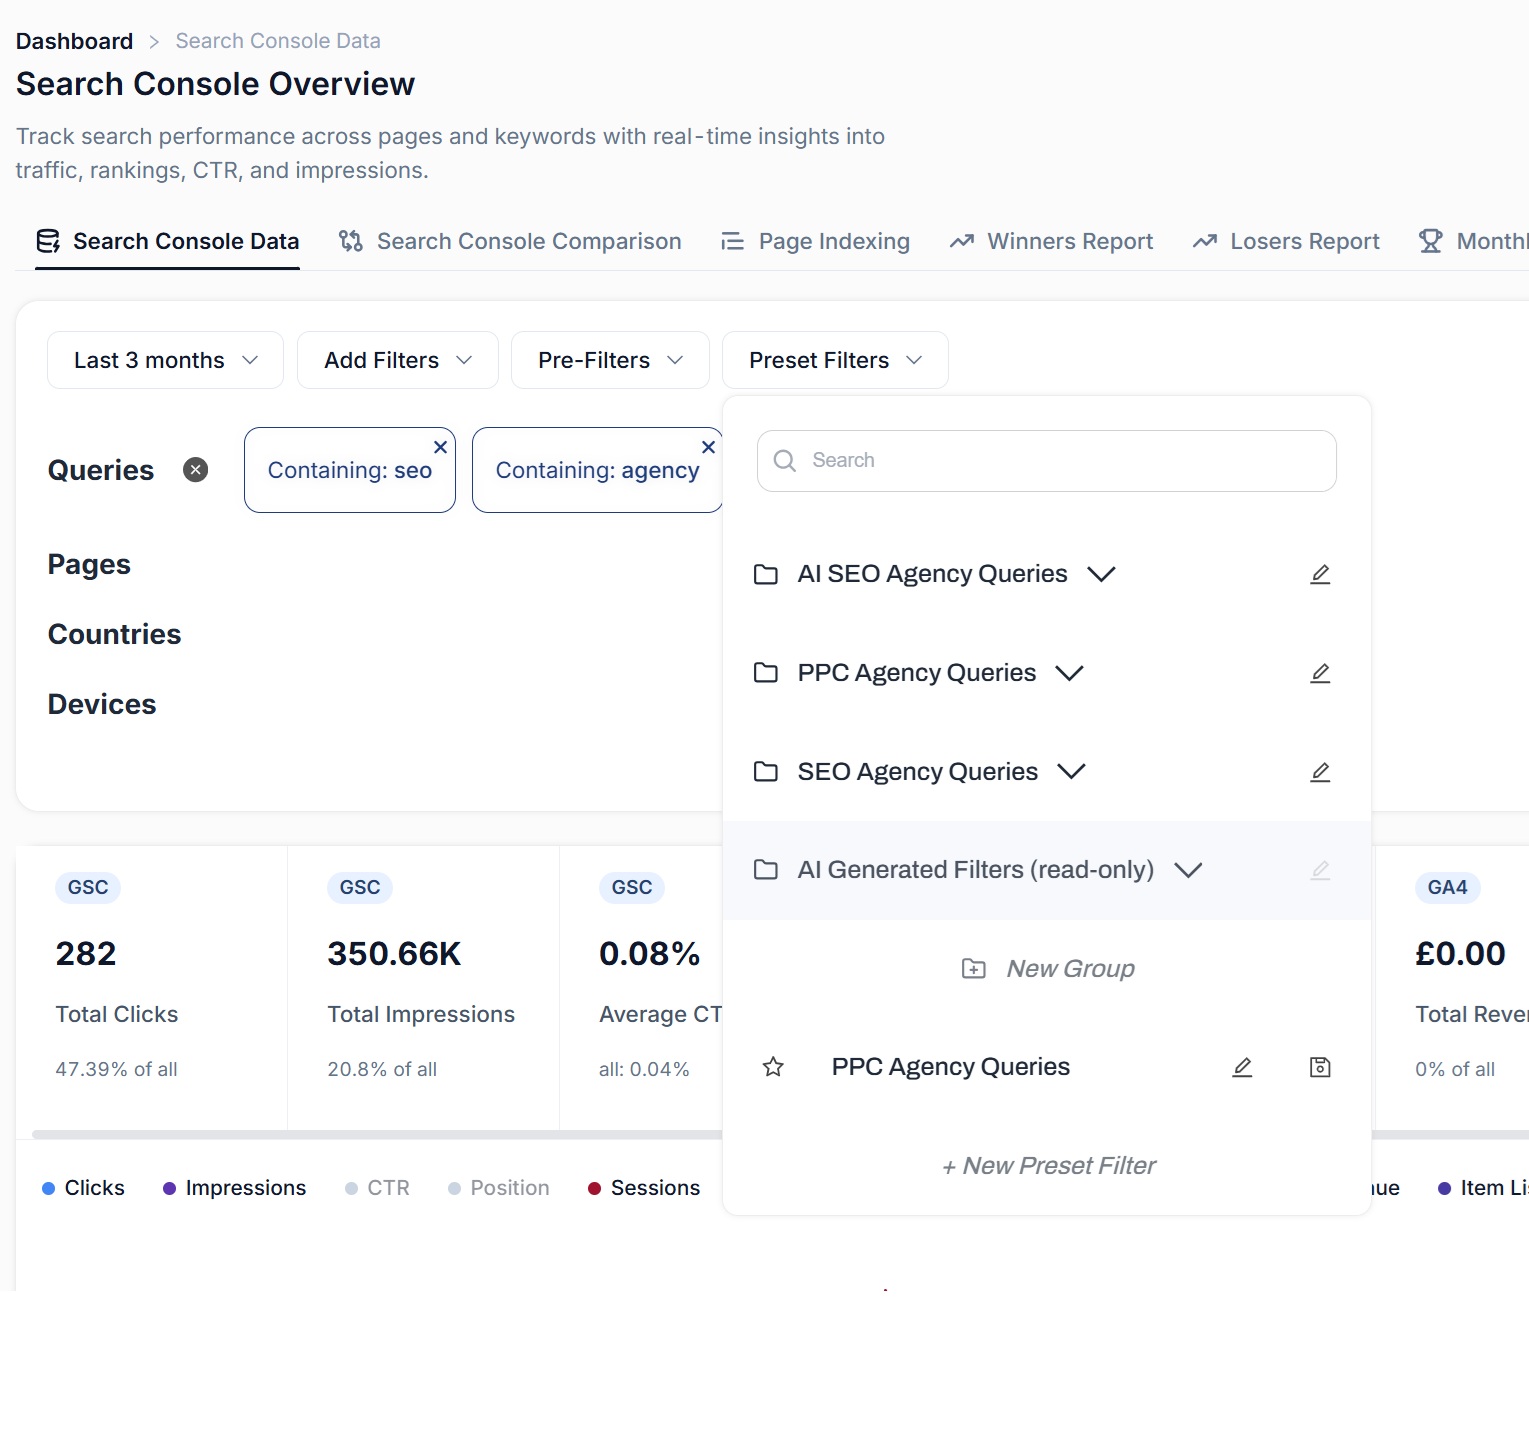Toggle the Impressions chart series
The height and width of the screenshot is (1440, 1529).
click(x=234, y=1188)
